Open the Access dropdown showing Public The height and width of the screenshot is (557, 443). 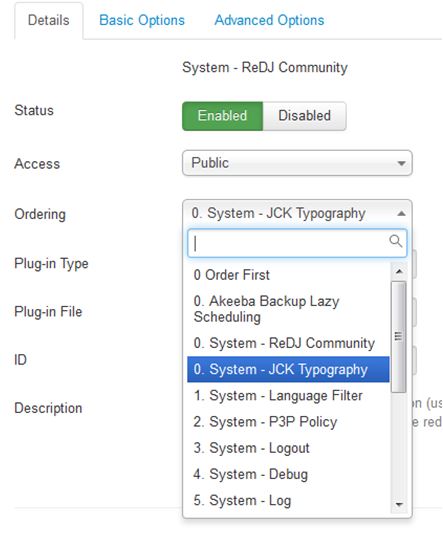point(297,163)
